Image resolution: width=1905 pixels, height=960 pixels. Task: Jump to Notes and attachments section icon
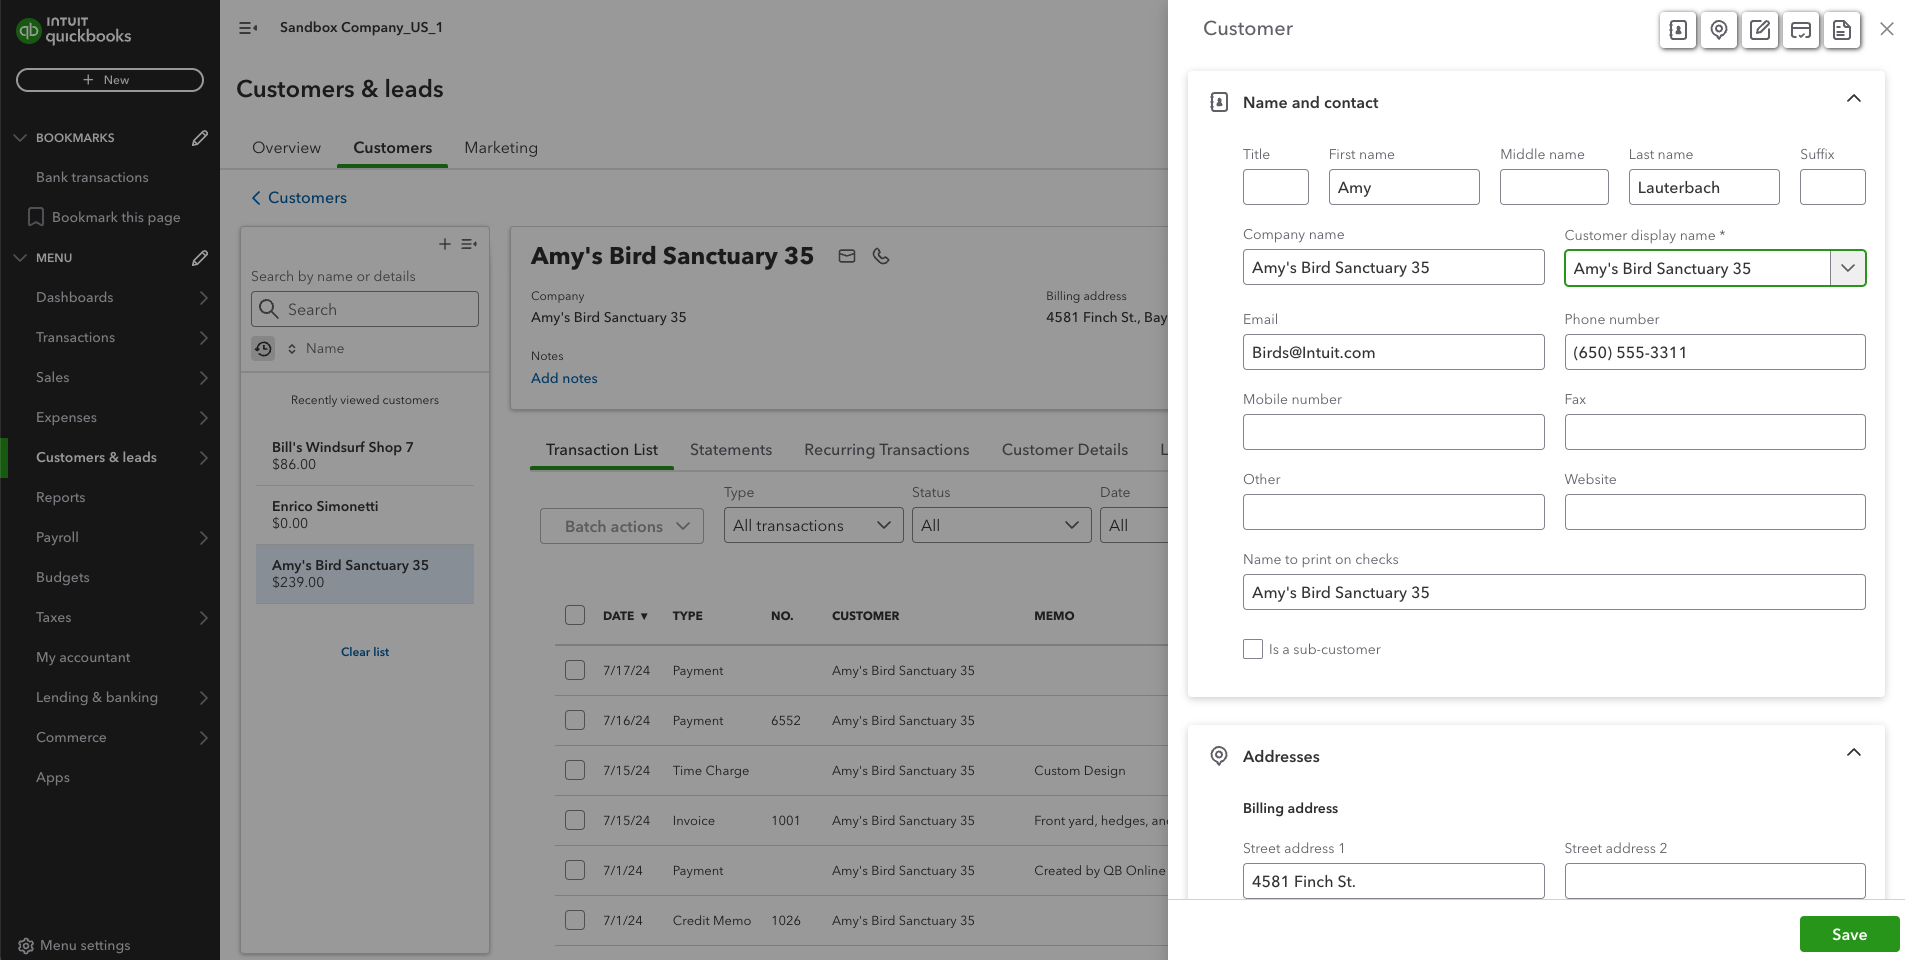click(x=1760, y=30)
